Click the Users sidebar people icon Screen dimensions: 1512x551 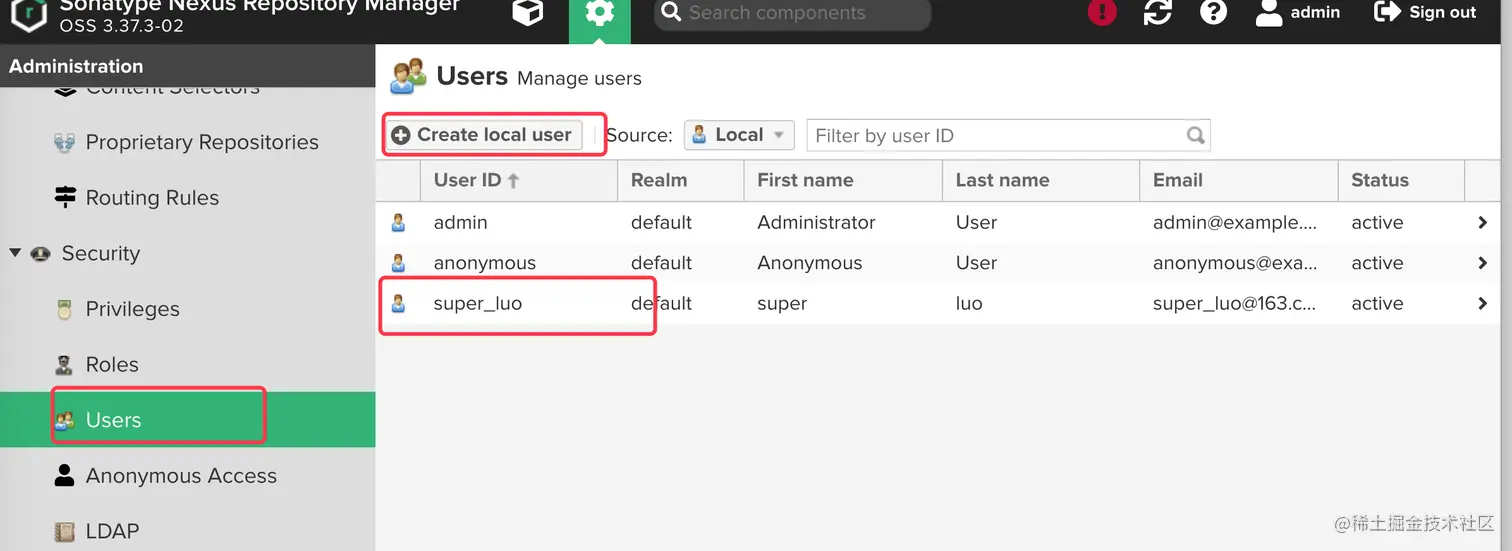click(65, 421)
